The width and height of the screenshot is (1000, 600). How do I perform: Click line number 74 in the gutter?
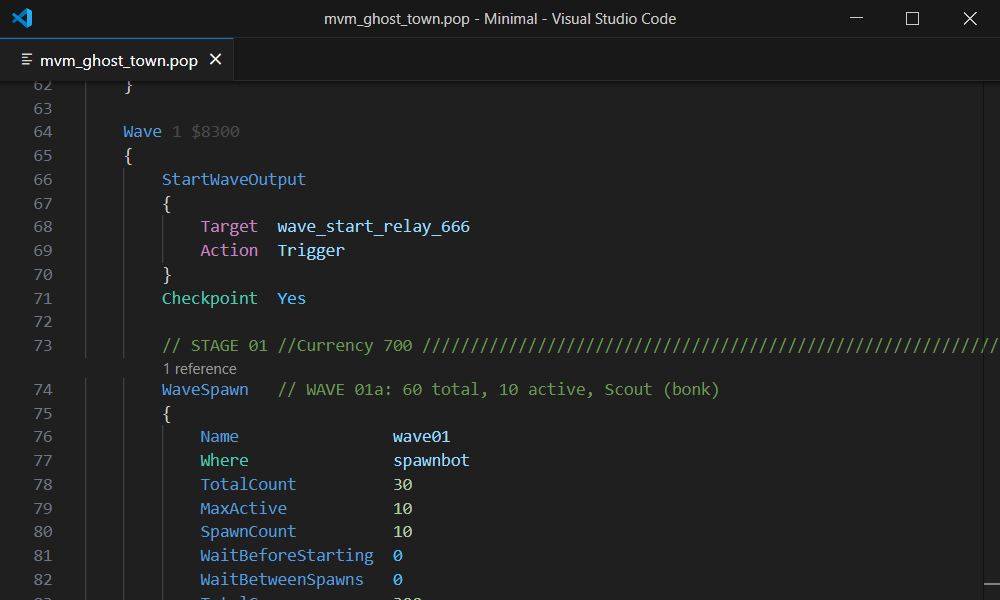42,390
